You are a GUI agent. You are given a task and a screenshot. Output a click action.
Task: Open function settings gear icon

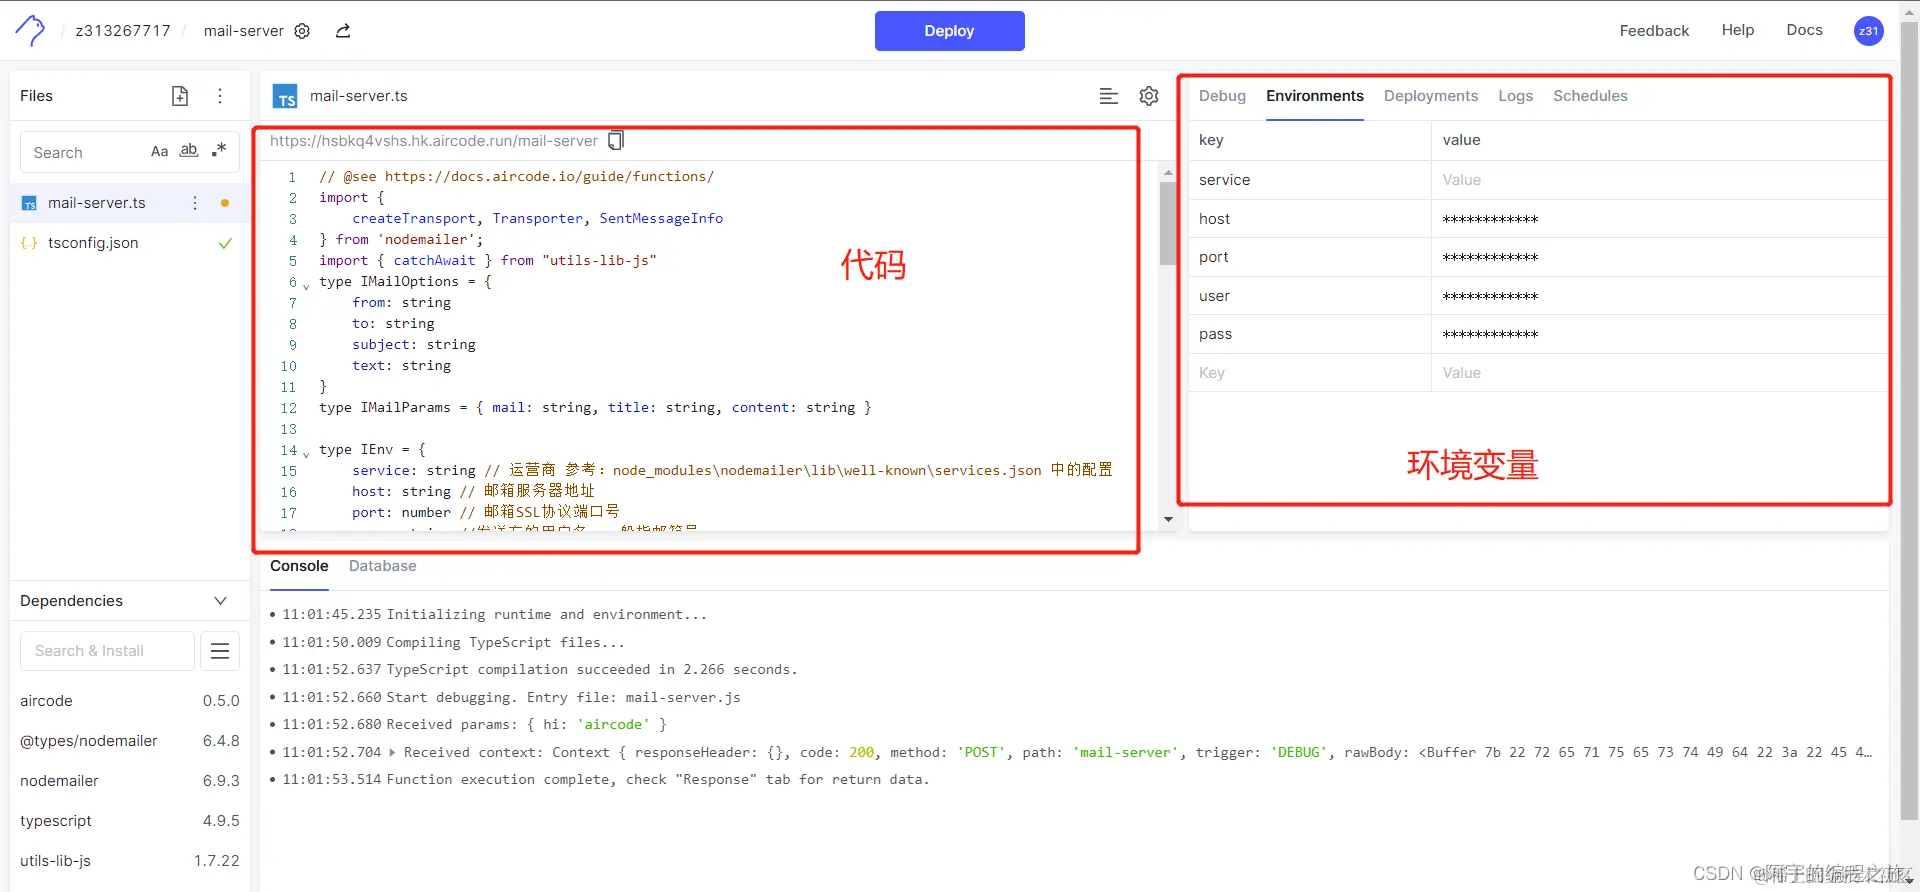pyautogui.click(x=1149, y=96)
